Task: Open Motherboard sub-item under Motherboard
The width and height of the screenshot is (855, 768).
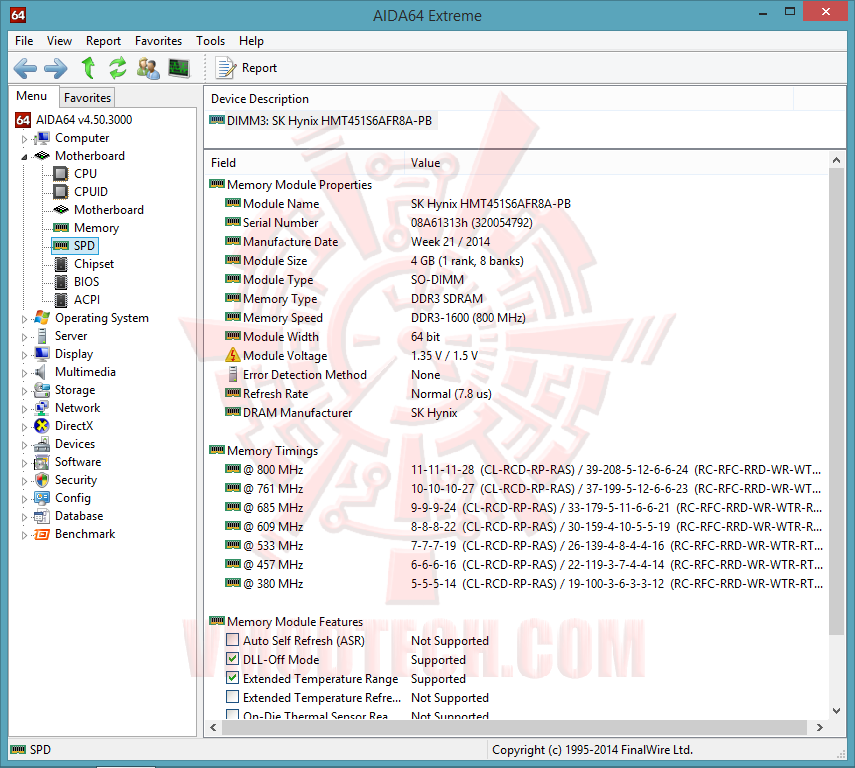Action: click(109, 209)
